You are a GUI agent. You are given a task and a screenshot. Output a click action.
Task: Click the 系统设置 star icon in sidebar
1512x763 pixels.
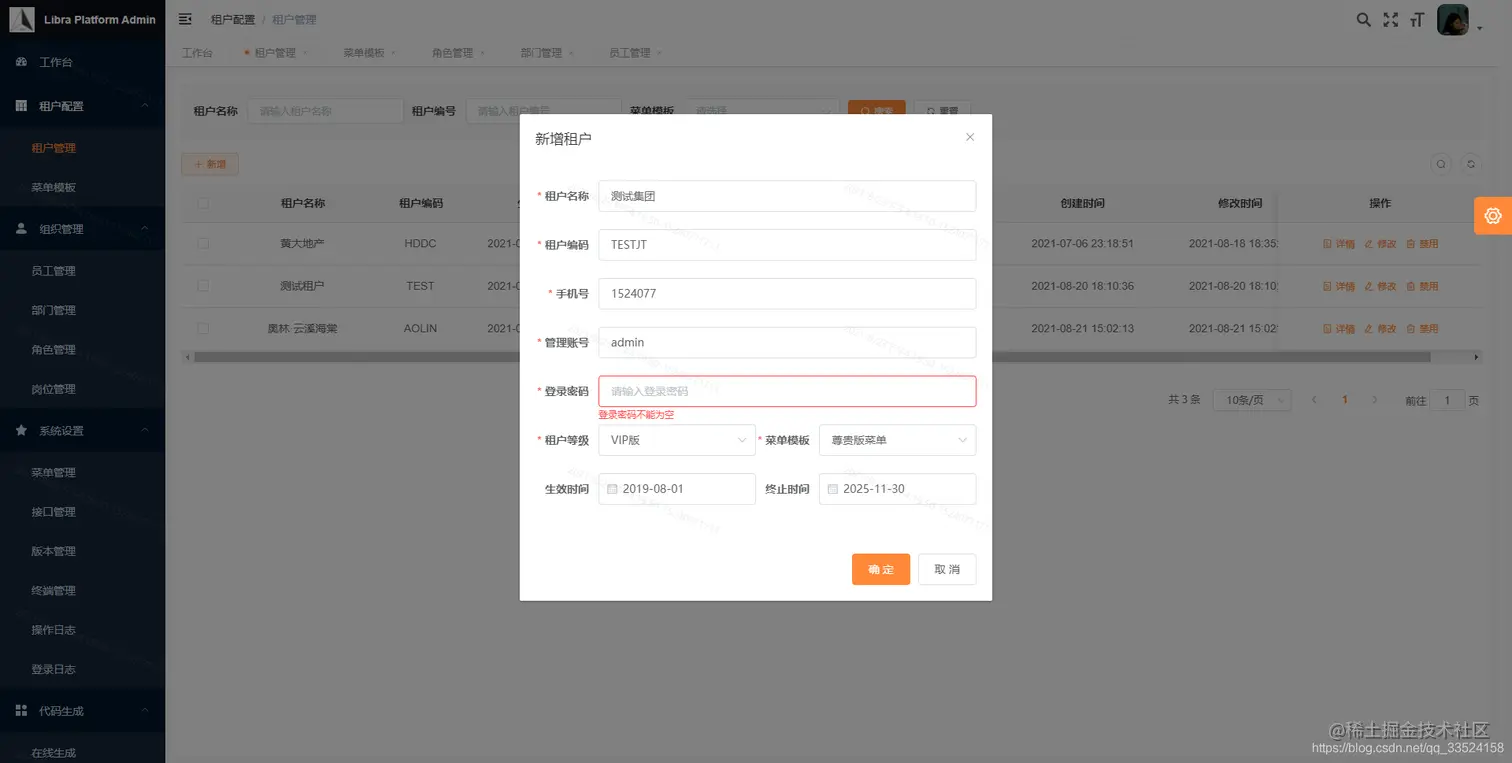pyautogui.click(x=21, y=430)
